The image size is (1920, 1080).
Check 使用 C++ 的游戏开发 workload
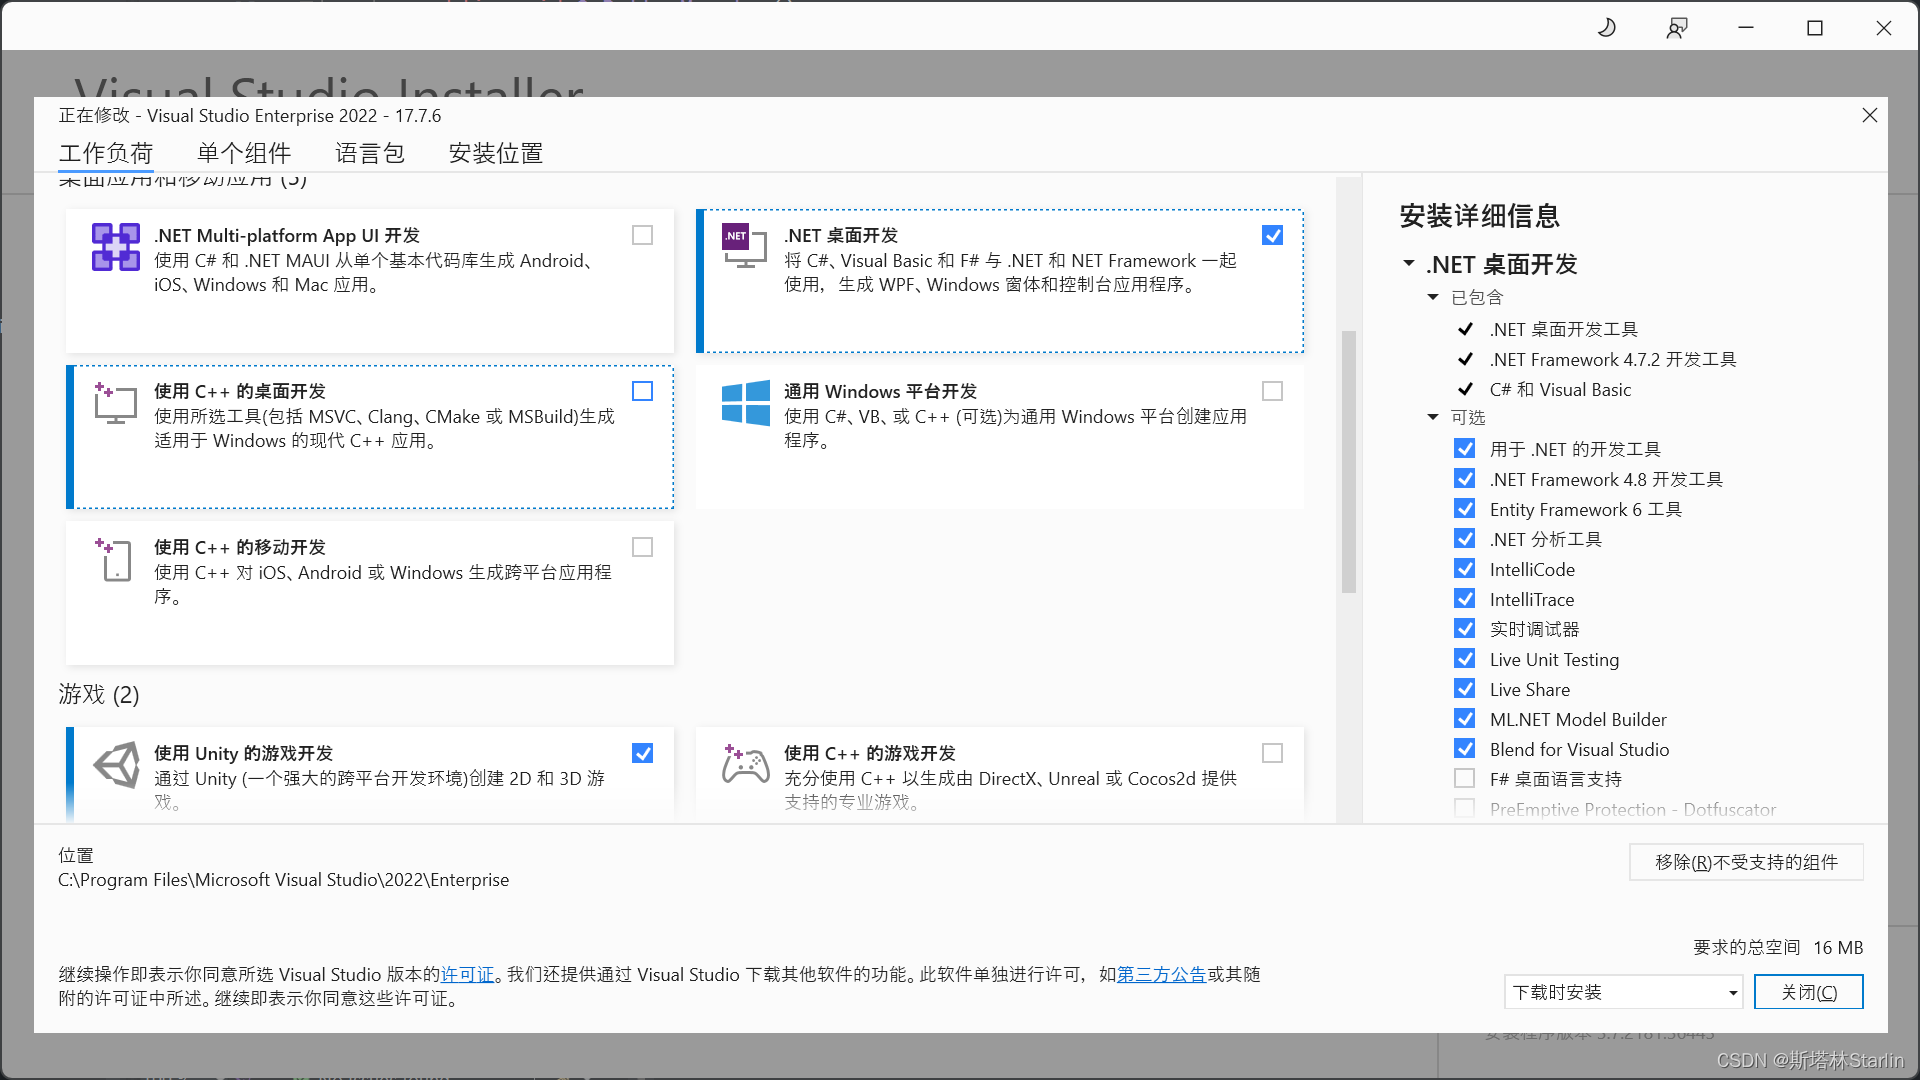[1273, 753]
